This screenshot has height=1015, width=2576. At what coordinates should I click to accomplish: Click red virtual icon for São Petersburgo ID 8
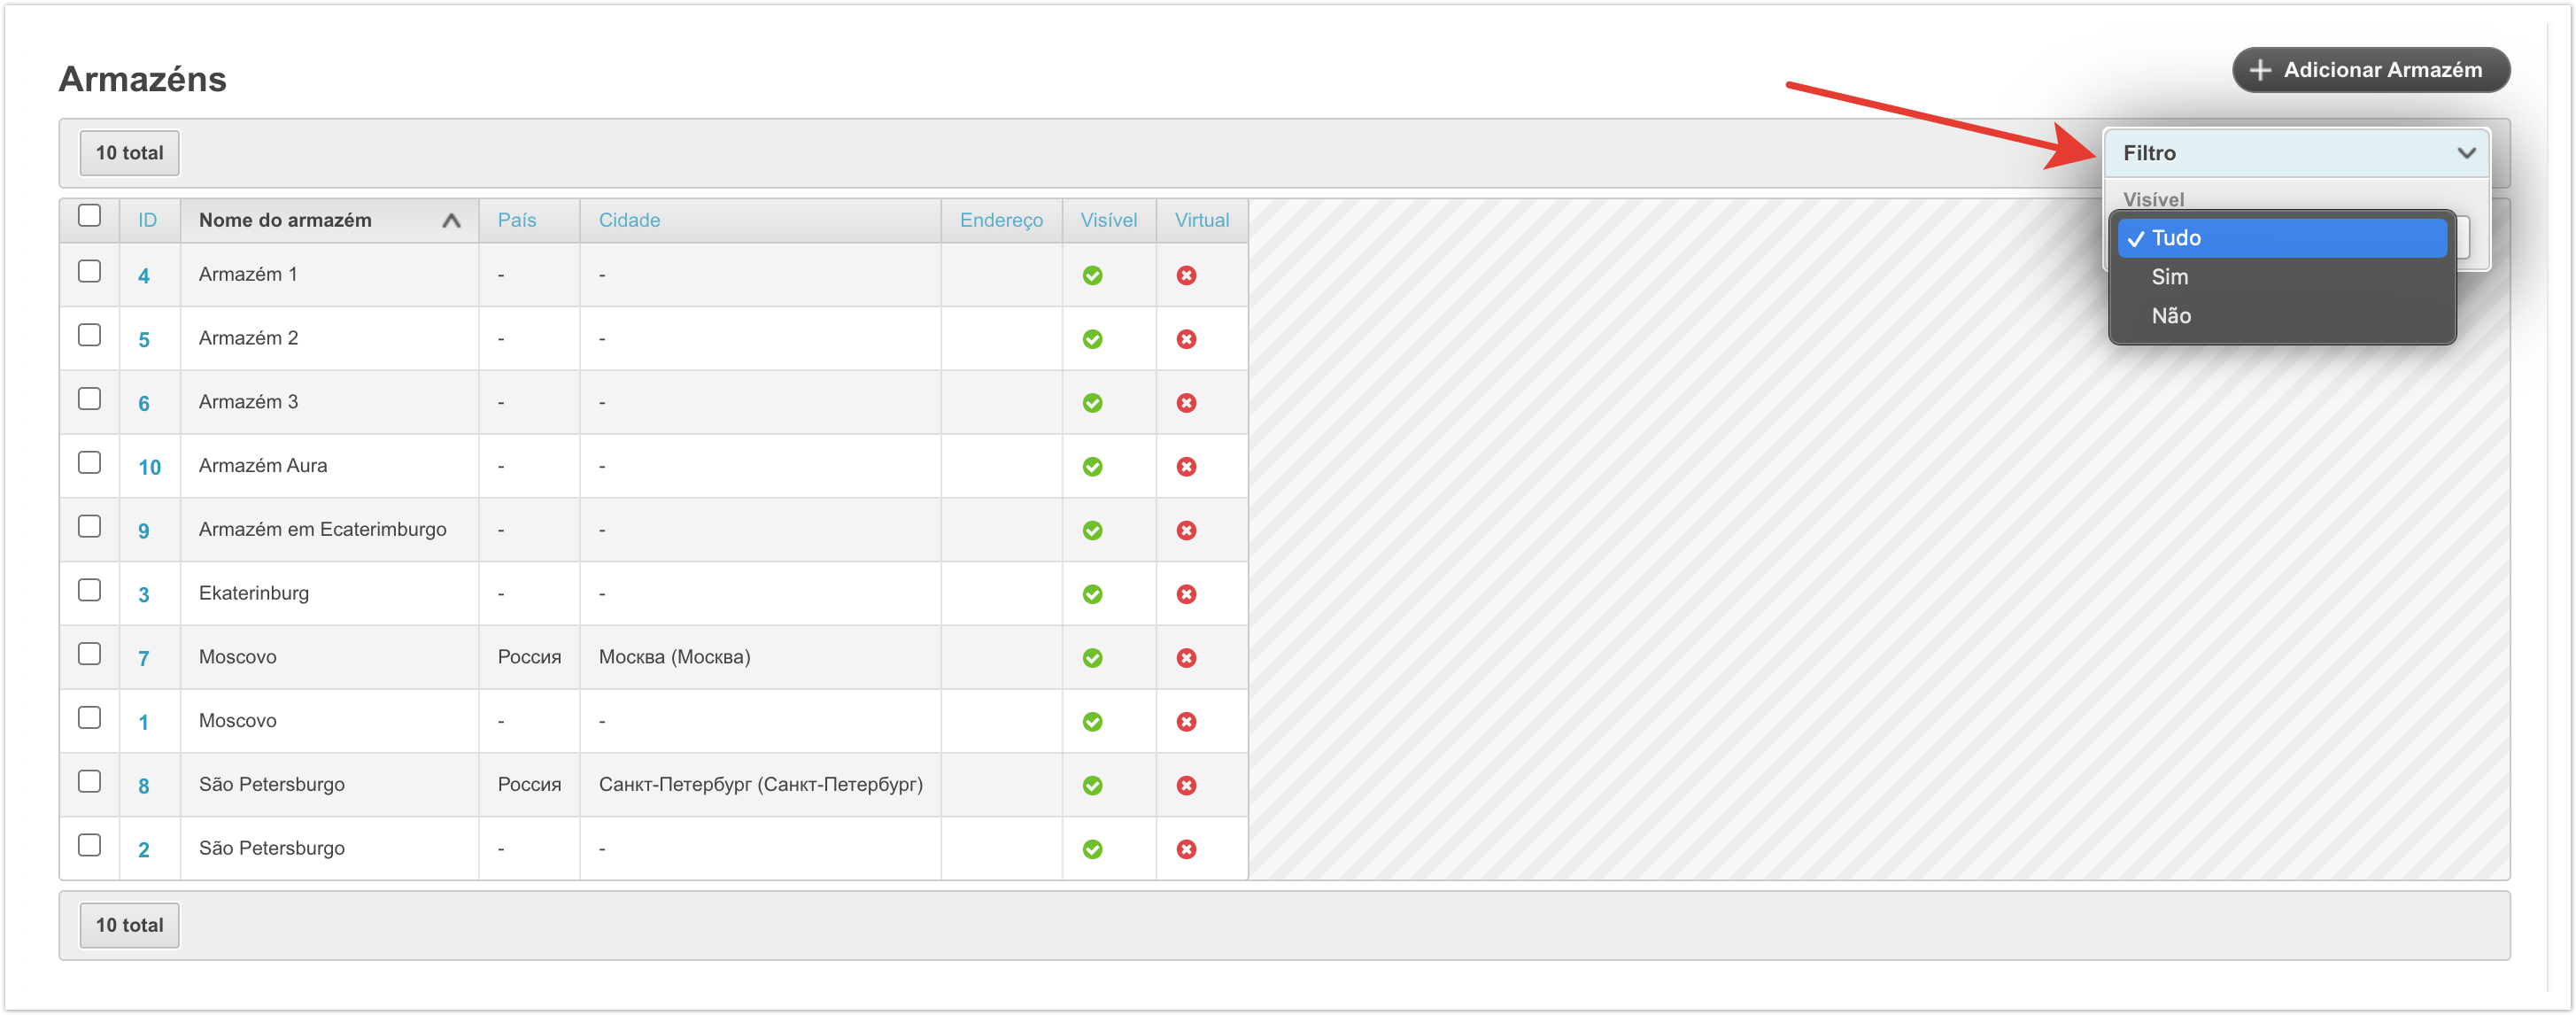click(x=1186, y=785)
